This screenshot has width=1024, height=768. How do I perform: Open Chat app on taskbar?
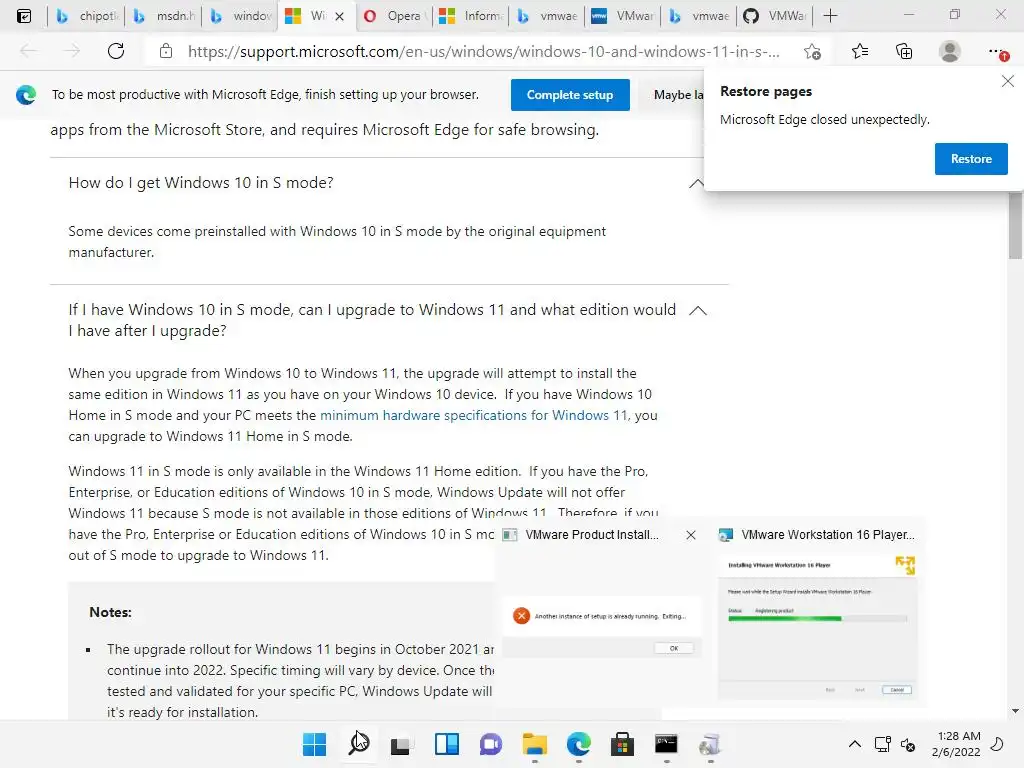click(x=490, y=744)
